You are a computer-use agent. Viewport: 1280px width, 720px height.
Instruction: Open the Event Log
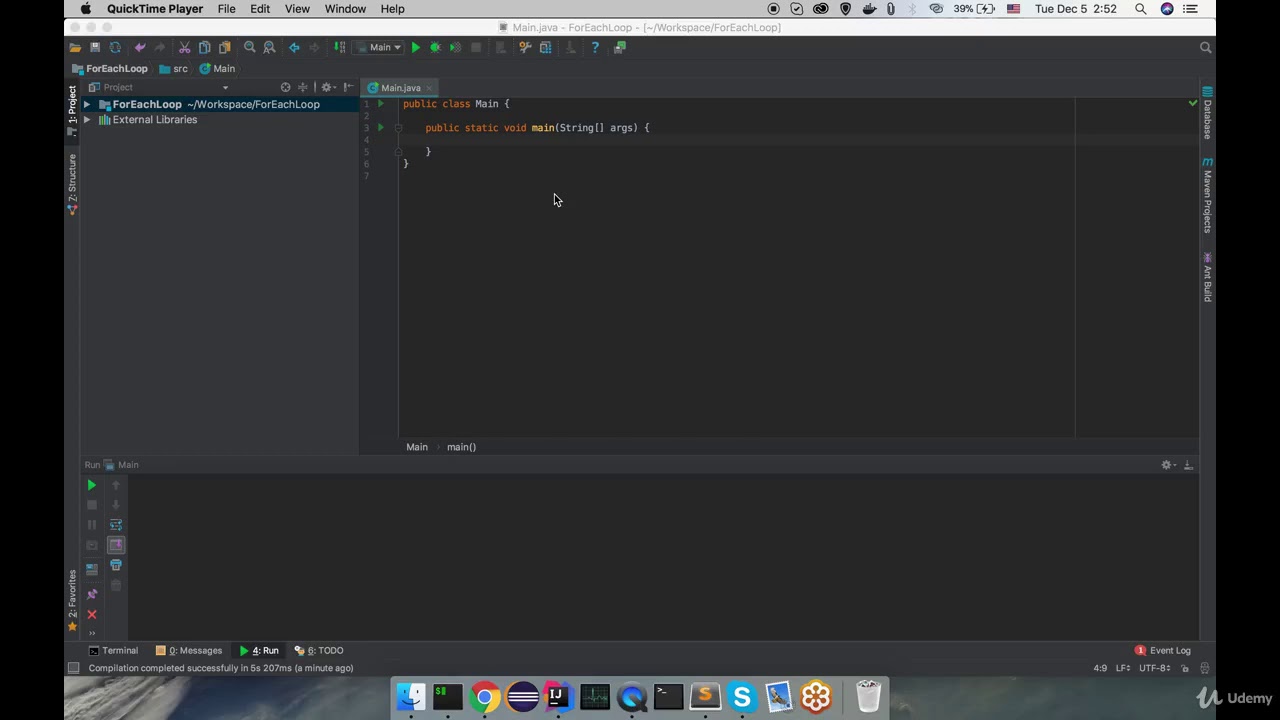[1163, 650]
